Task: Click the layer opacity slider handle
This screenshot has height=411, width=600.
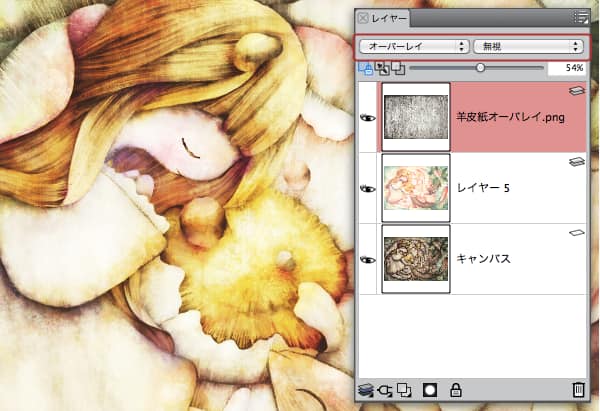Action: coord(481,68)
